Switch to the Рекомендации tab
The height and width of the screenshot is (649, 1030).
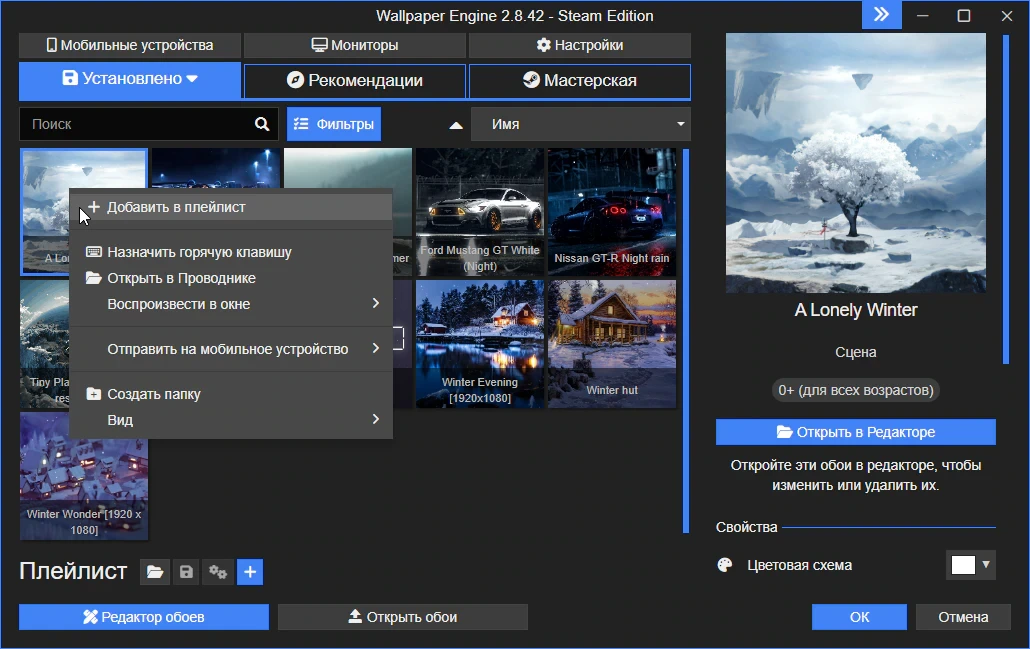pos(355,80)
